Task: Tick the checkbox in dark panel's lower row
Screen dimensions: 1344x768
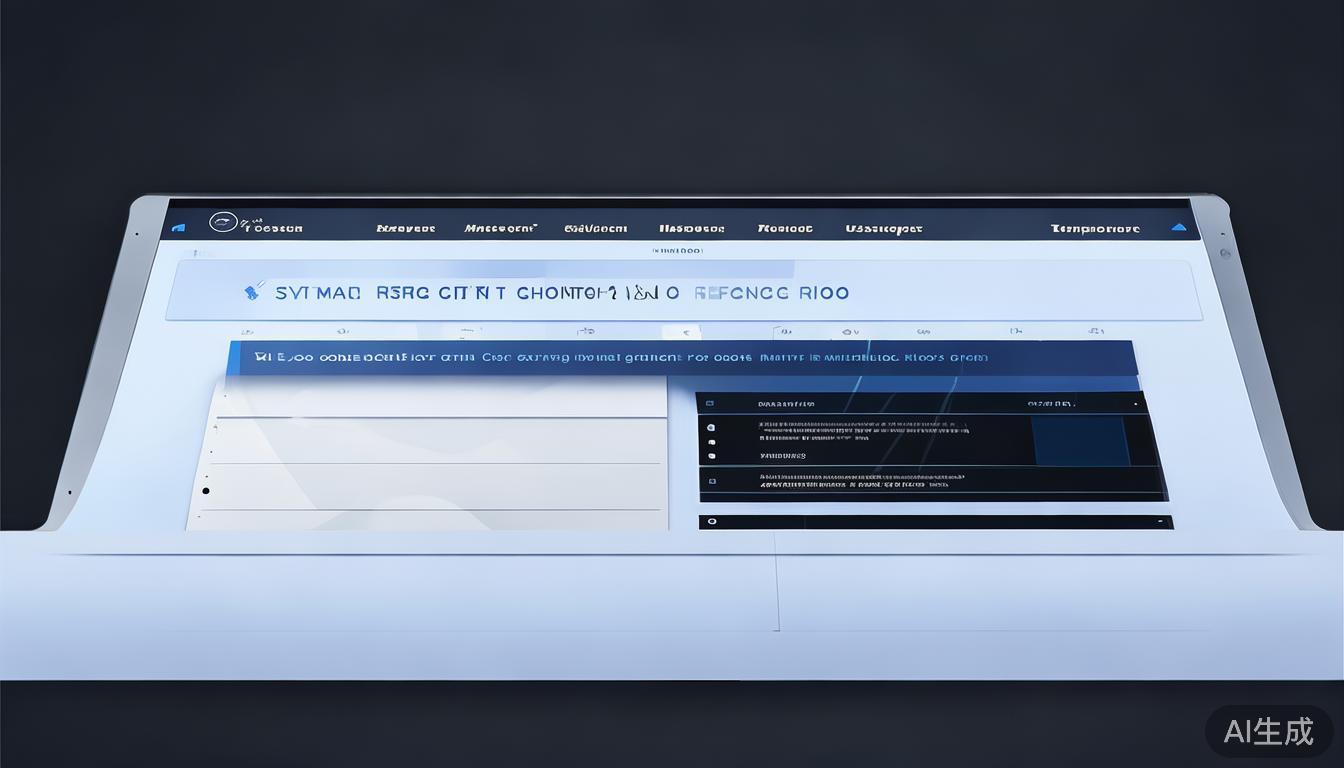Action: coord(712,481)
